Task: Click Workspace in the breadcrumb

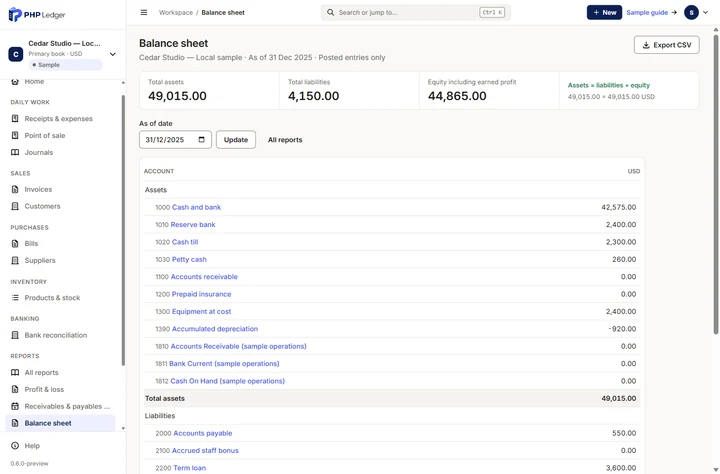Action: click(x=176, y=12)
